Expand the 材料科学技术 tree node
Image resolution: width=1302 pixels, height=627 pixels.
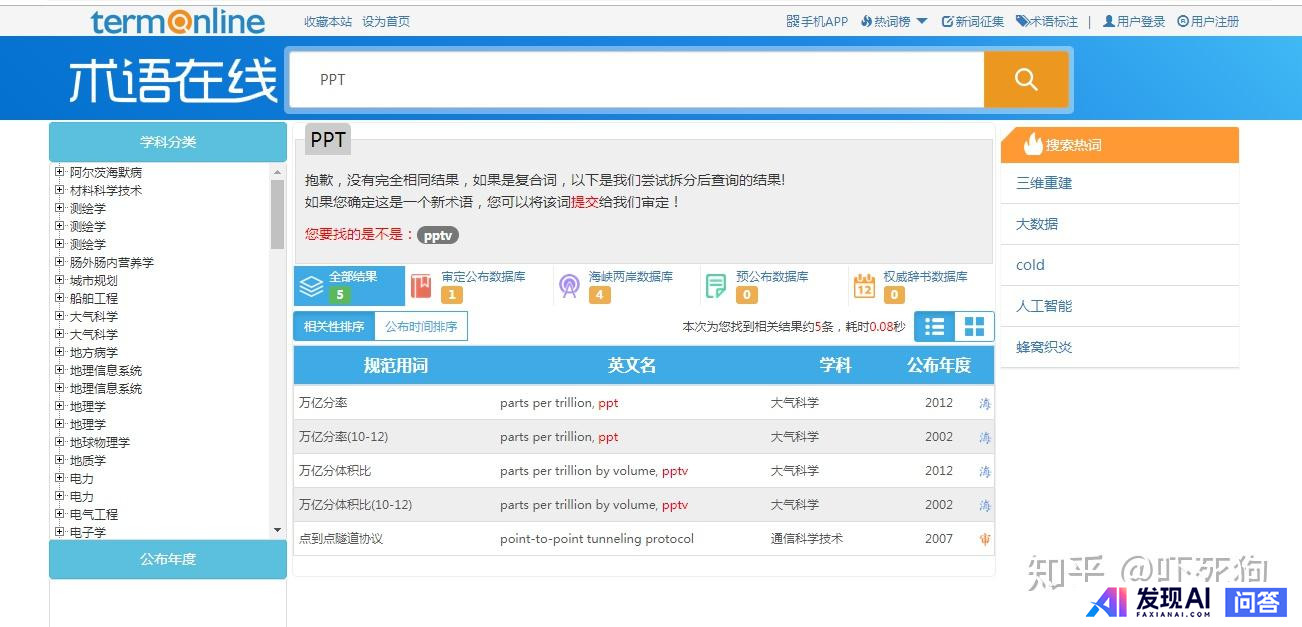[60, 190]
